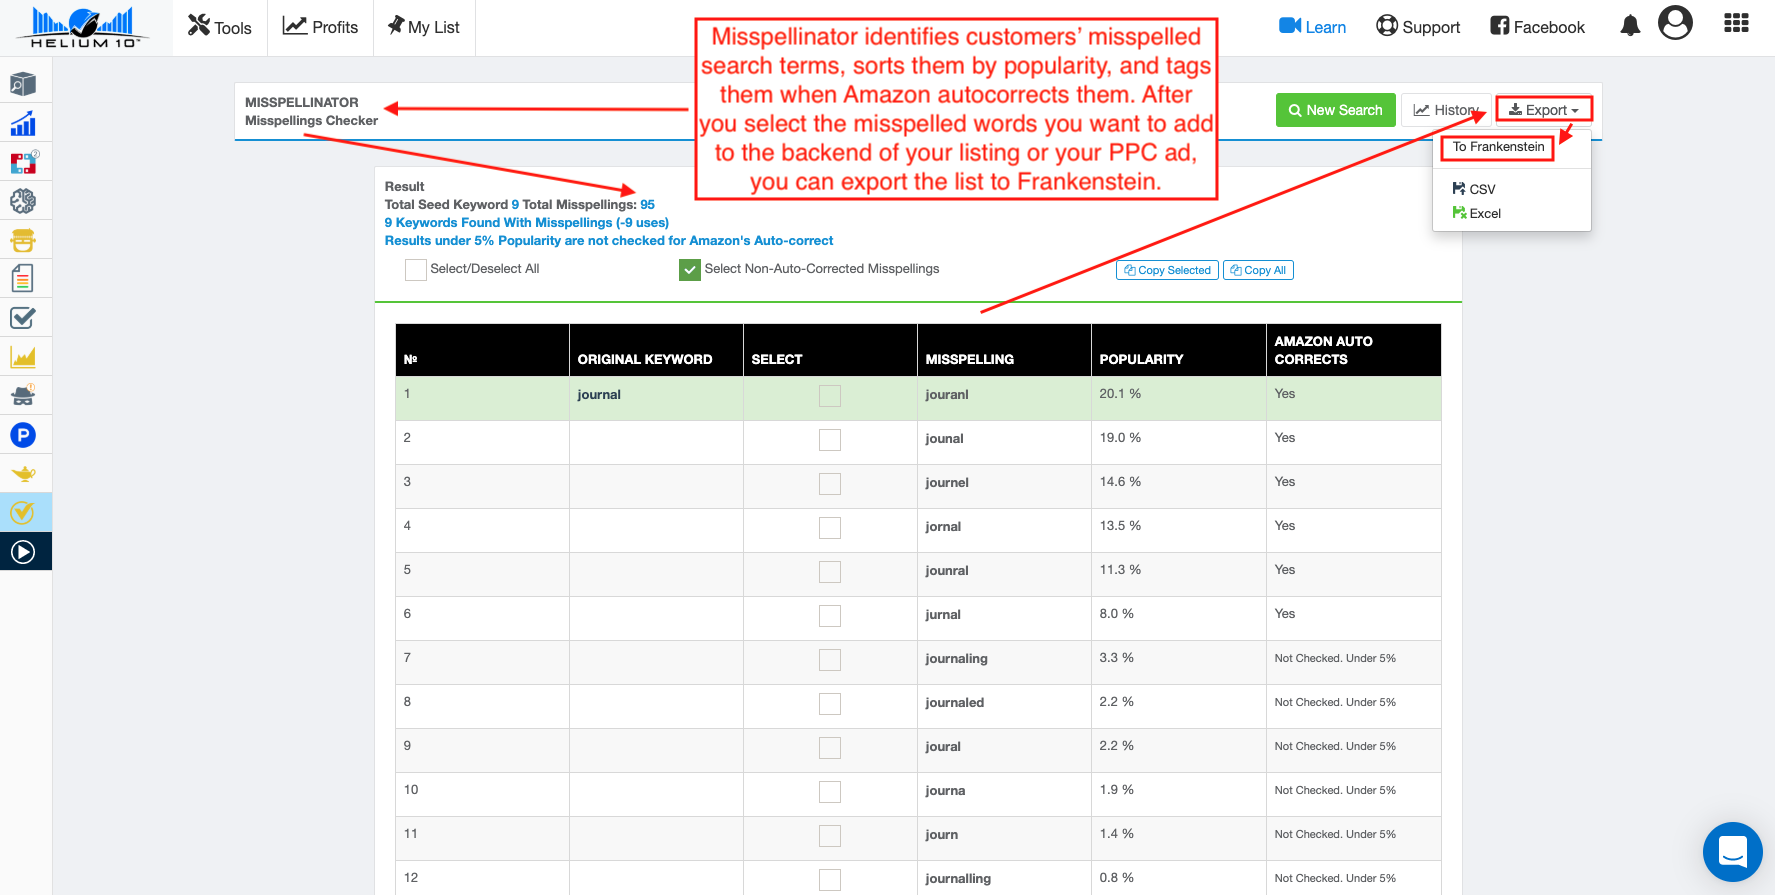Check the select box for jounral

point(830,572)
